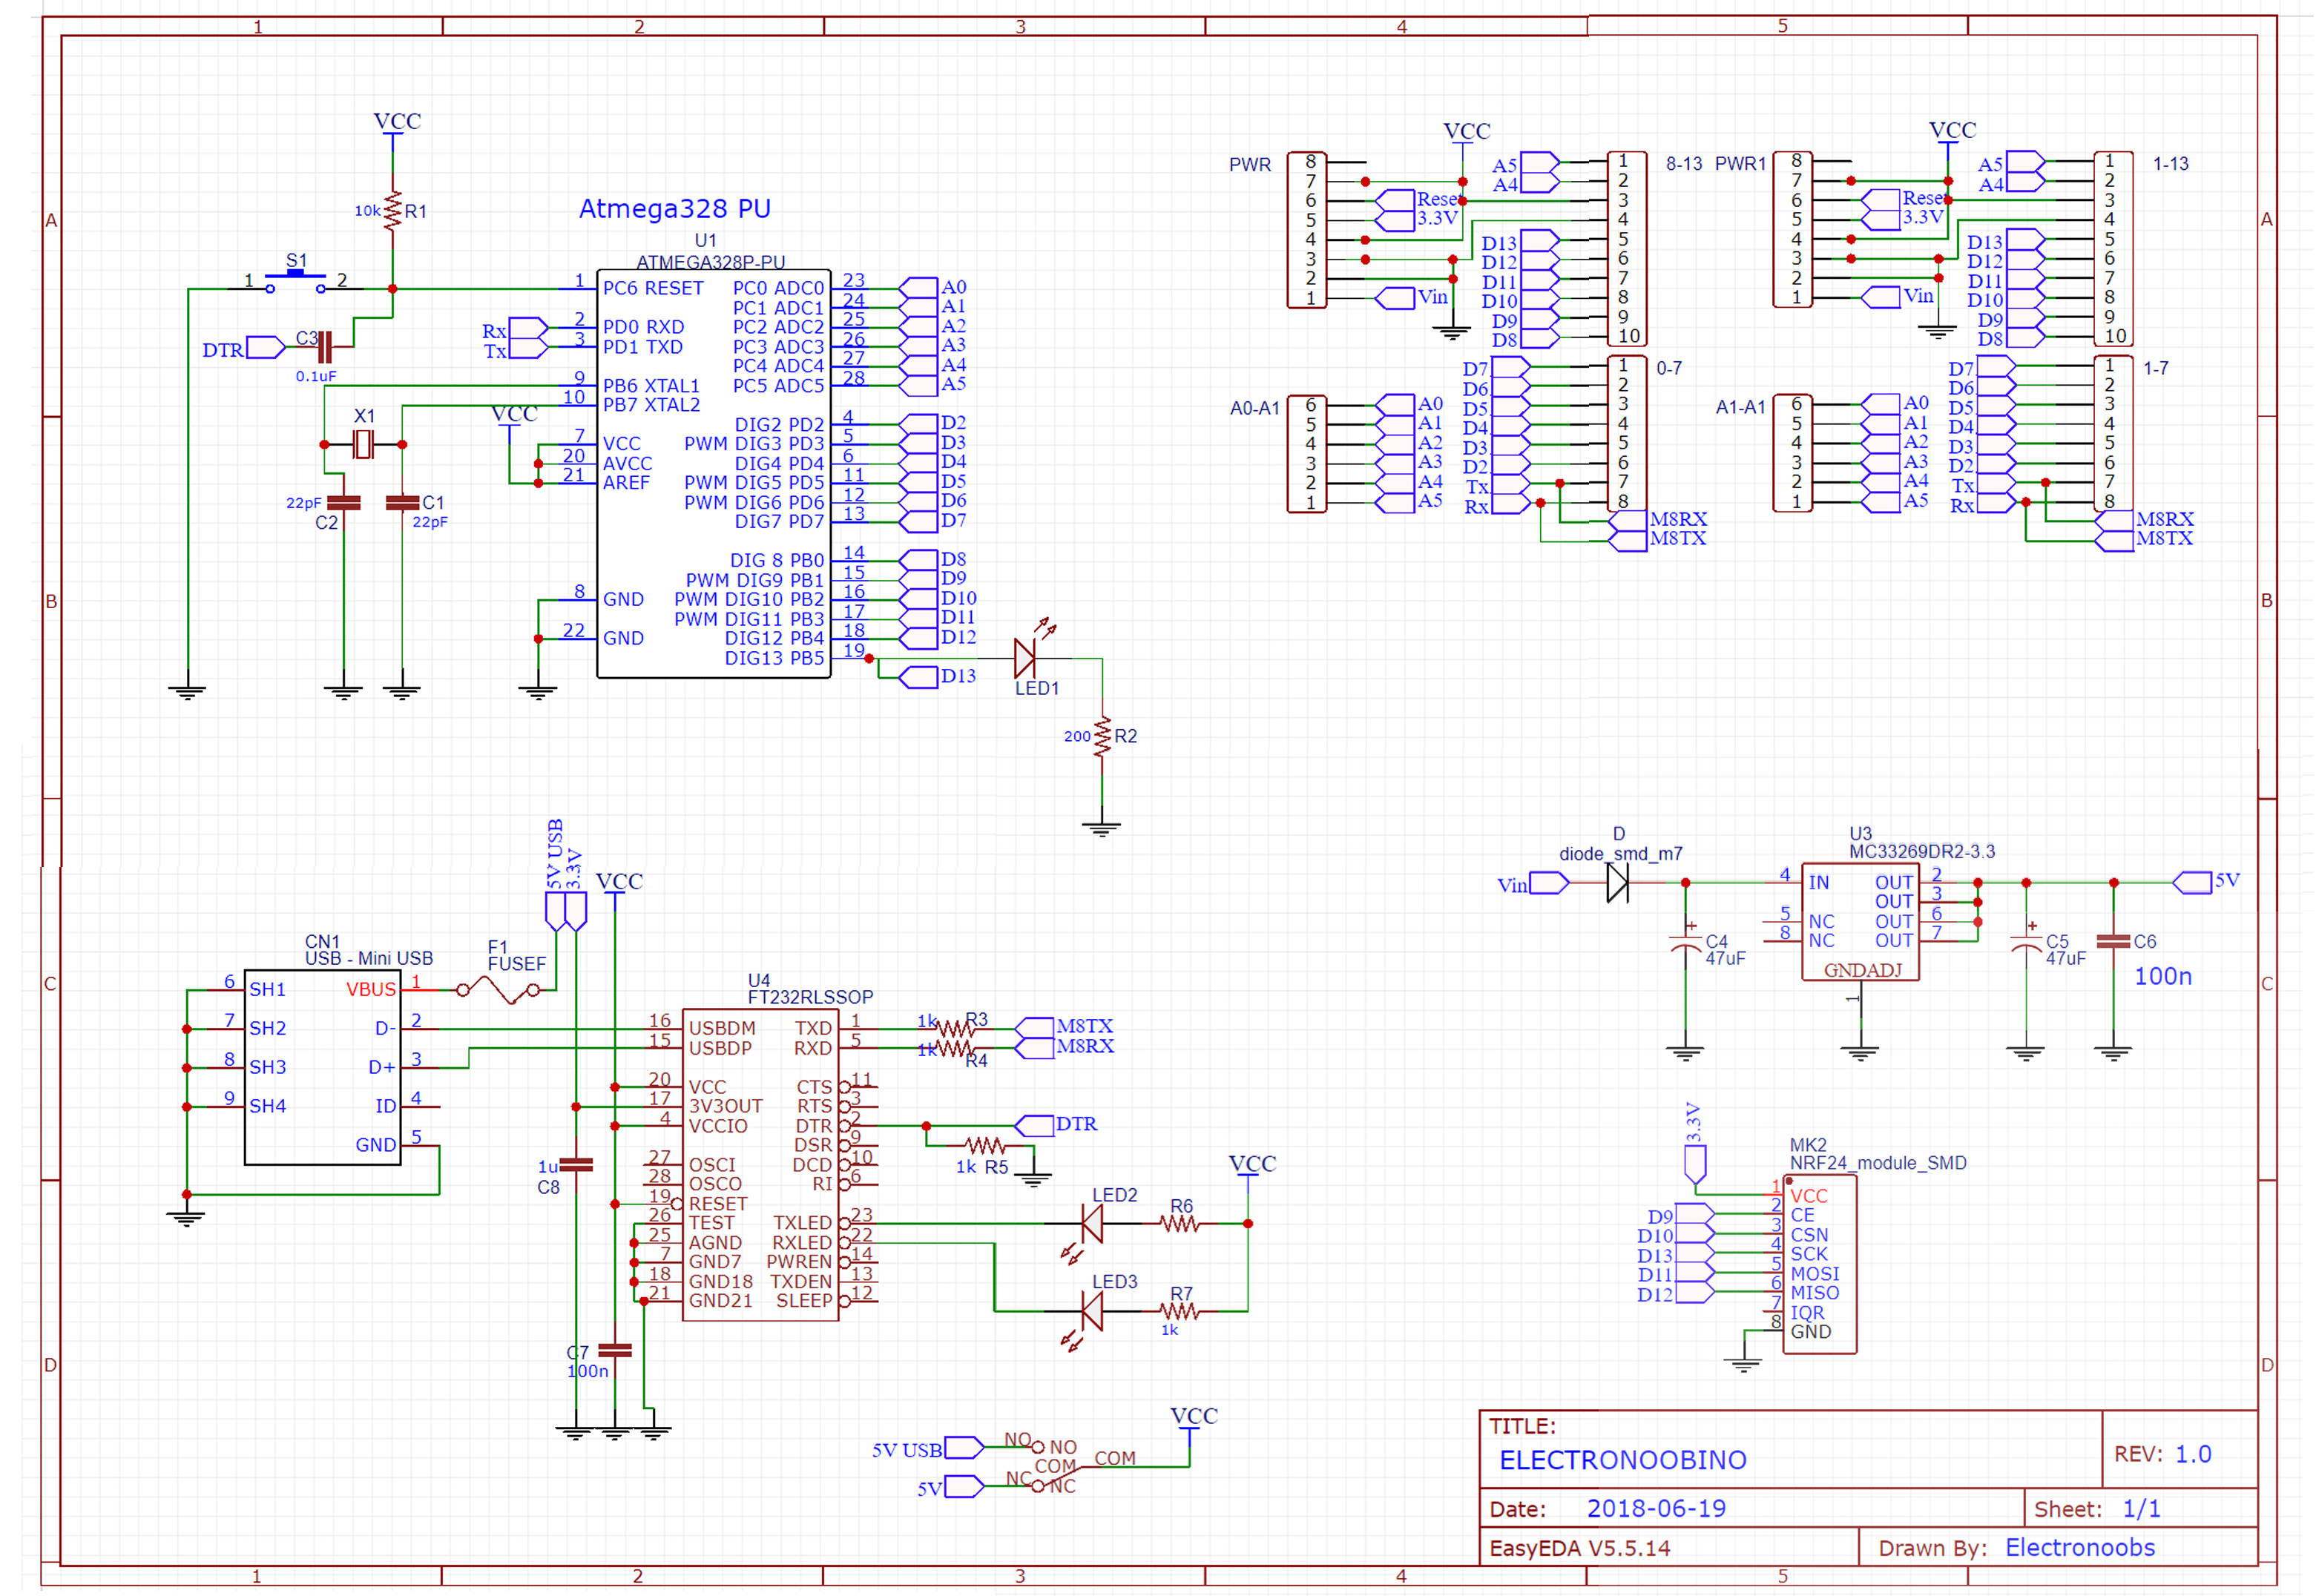Select the ATMEGA328P-PU part name label

point(711,262)
